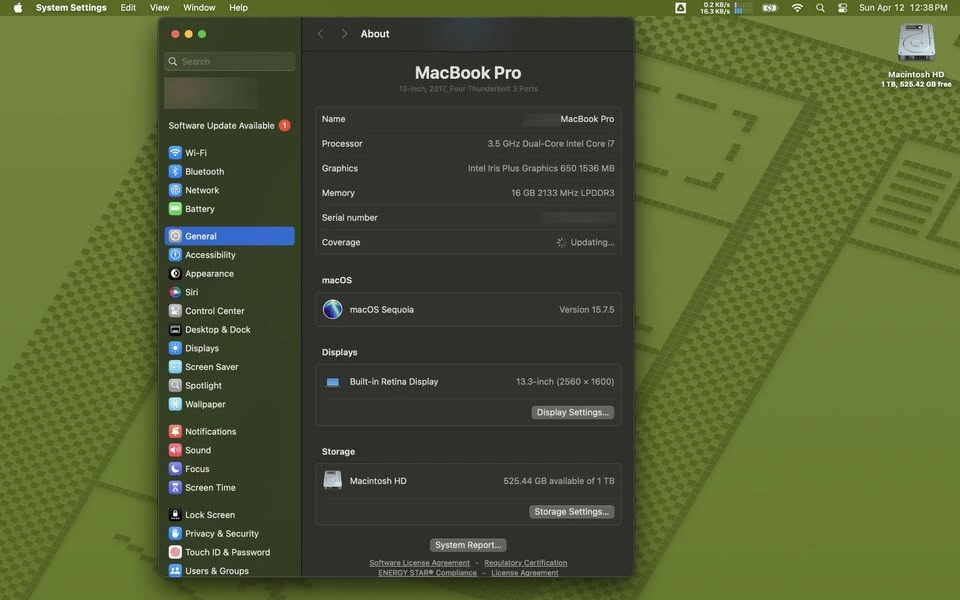The height and width of the screenshot is (600, 960).
Task: Open Users & Groups settings
Action: point(229,571)
